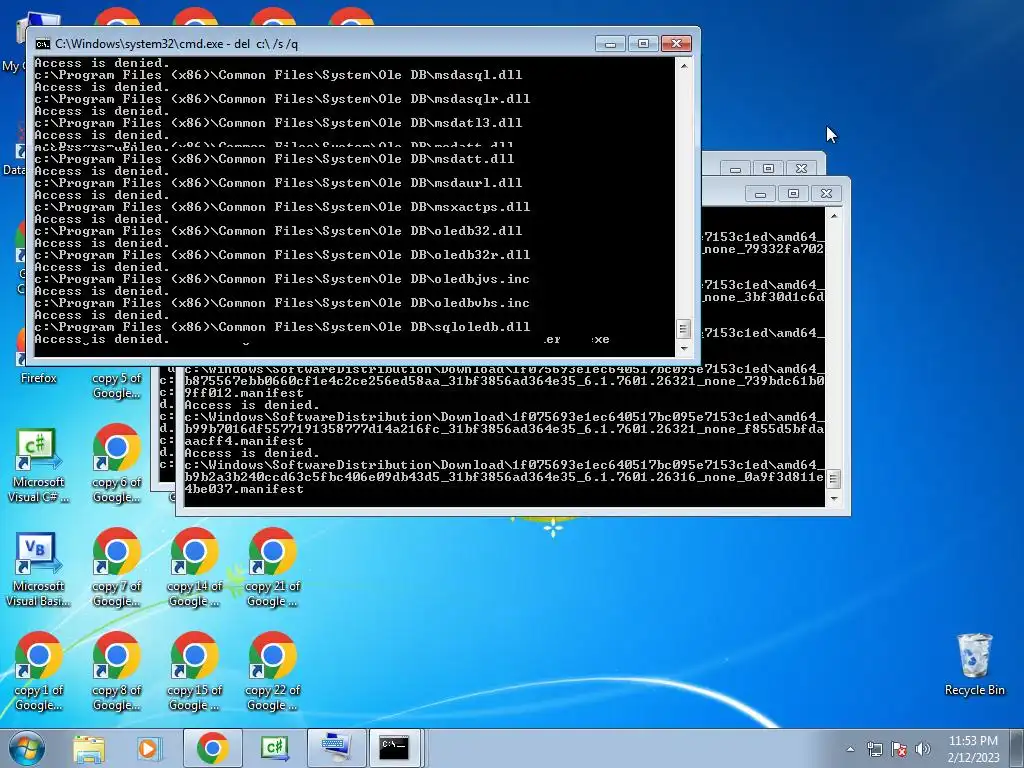The width and height of the screenshot is (1024, 768).
Task: Select copy 7 of Google Chrome shortcut
Action: (116, 568)
